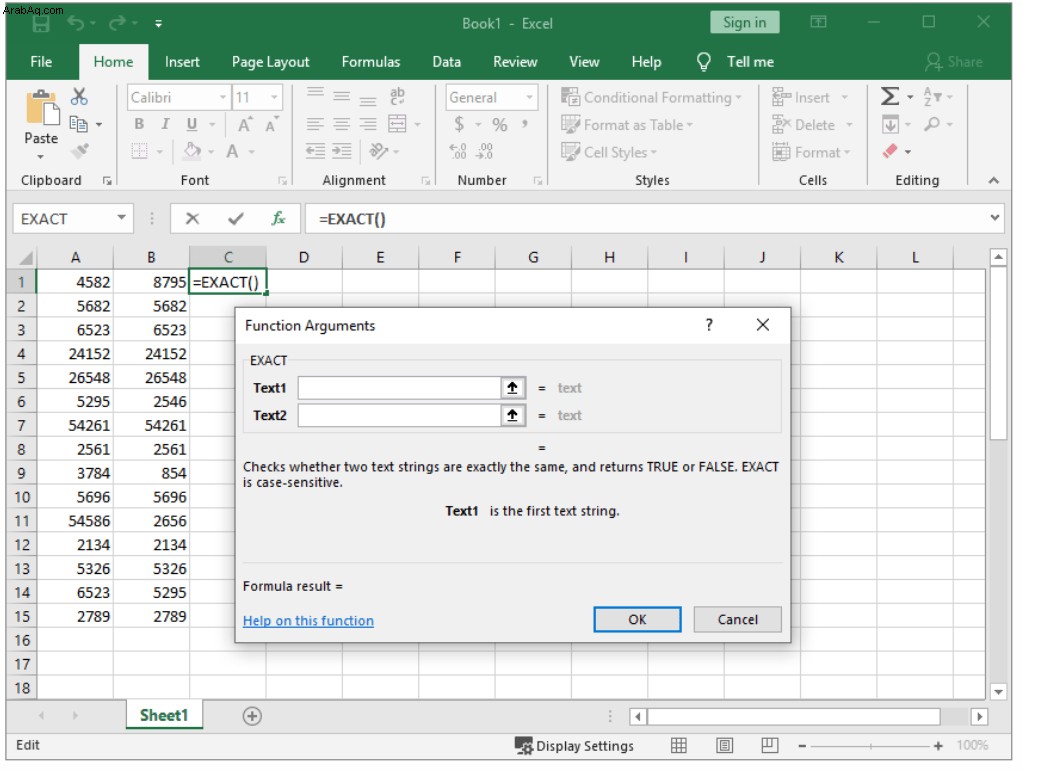Switch to Page Layout view icon

(x=725, y=746)
